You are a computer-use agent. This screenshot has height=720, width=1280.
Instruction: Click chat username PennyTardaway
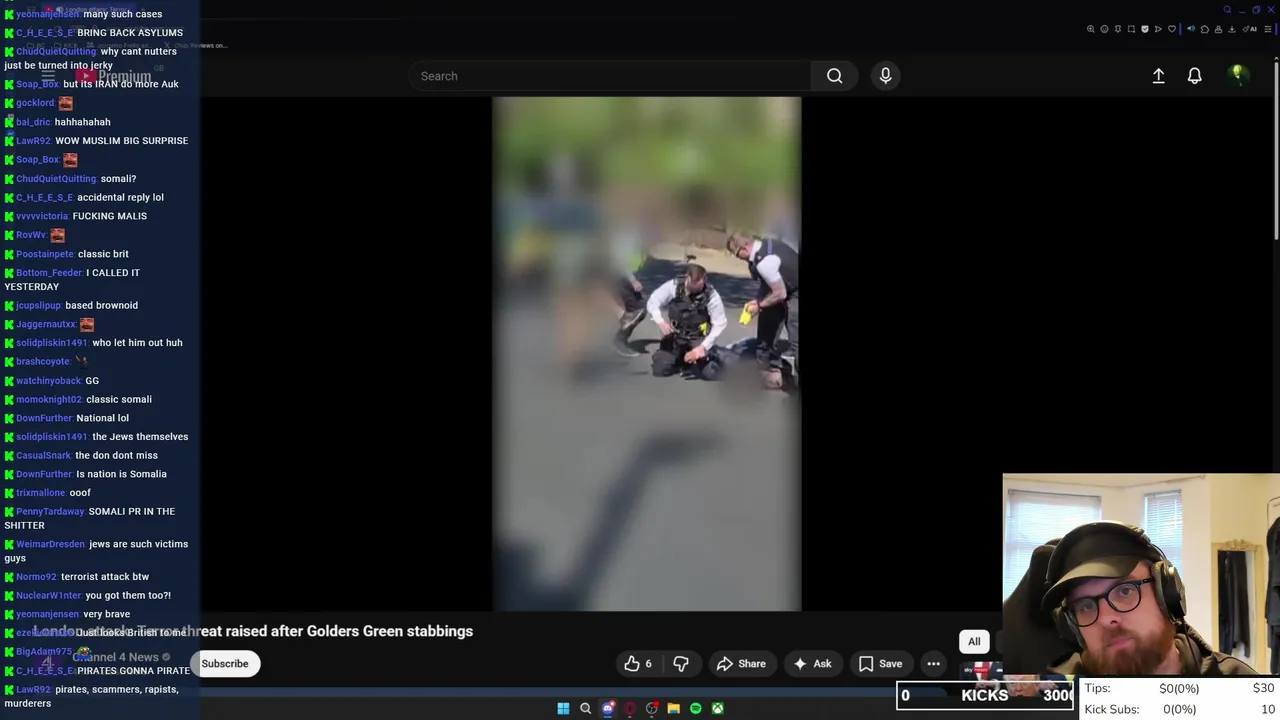point(50,512)
